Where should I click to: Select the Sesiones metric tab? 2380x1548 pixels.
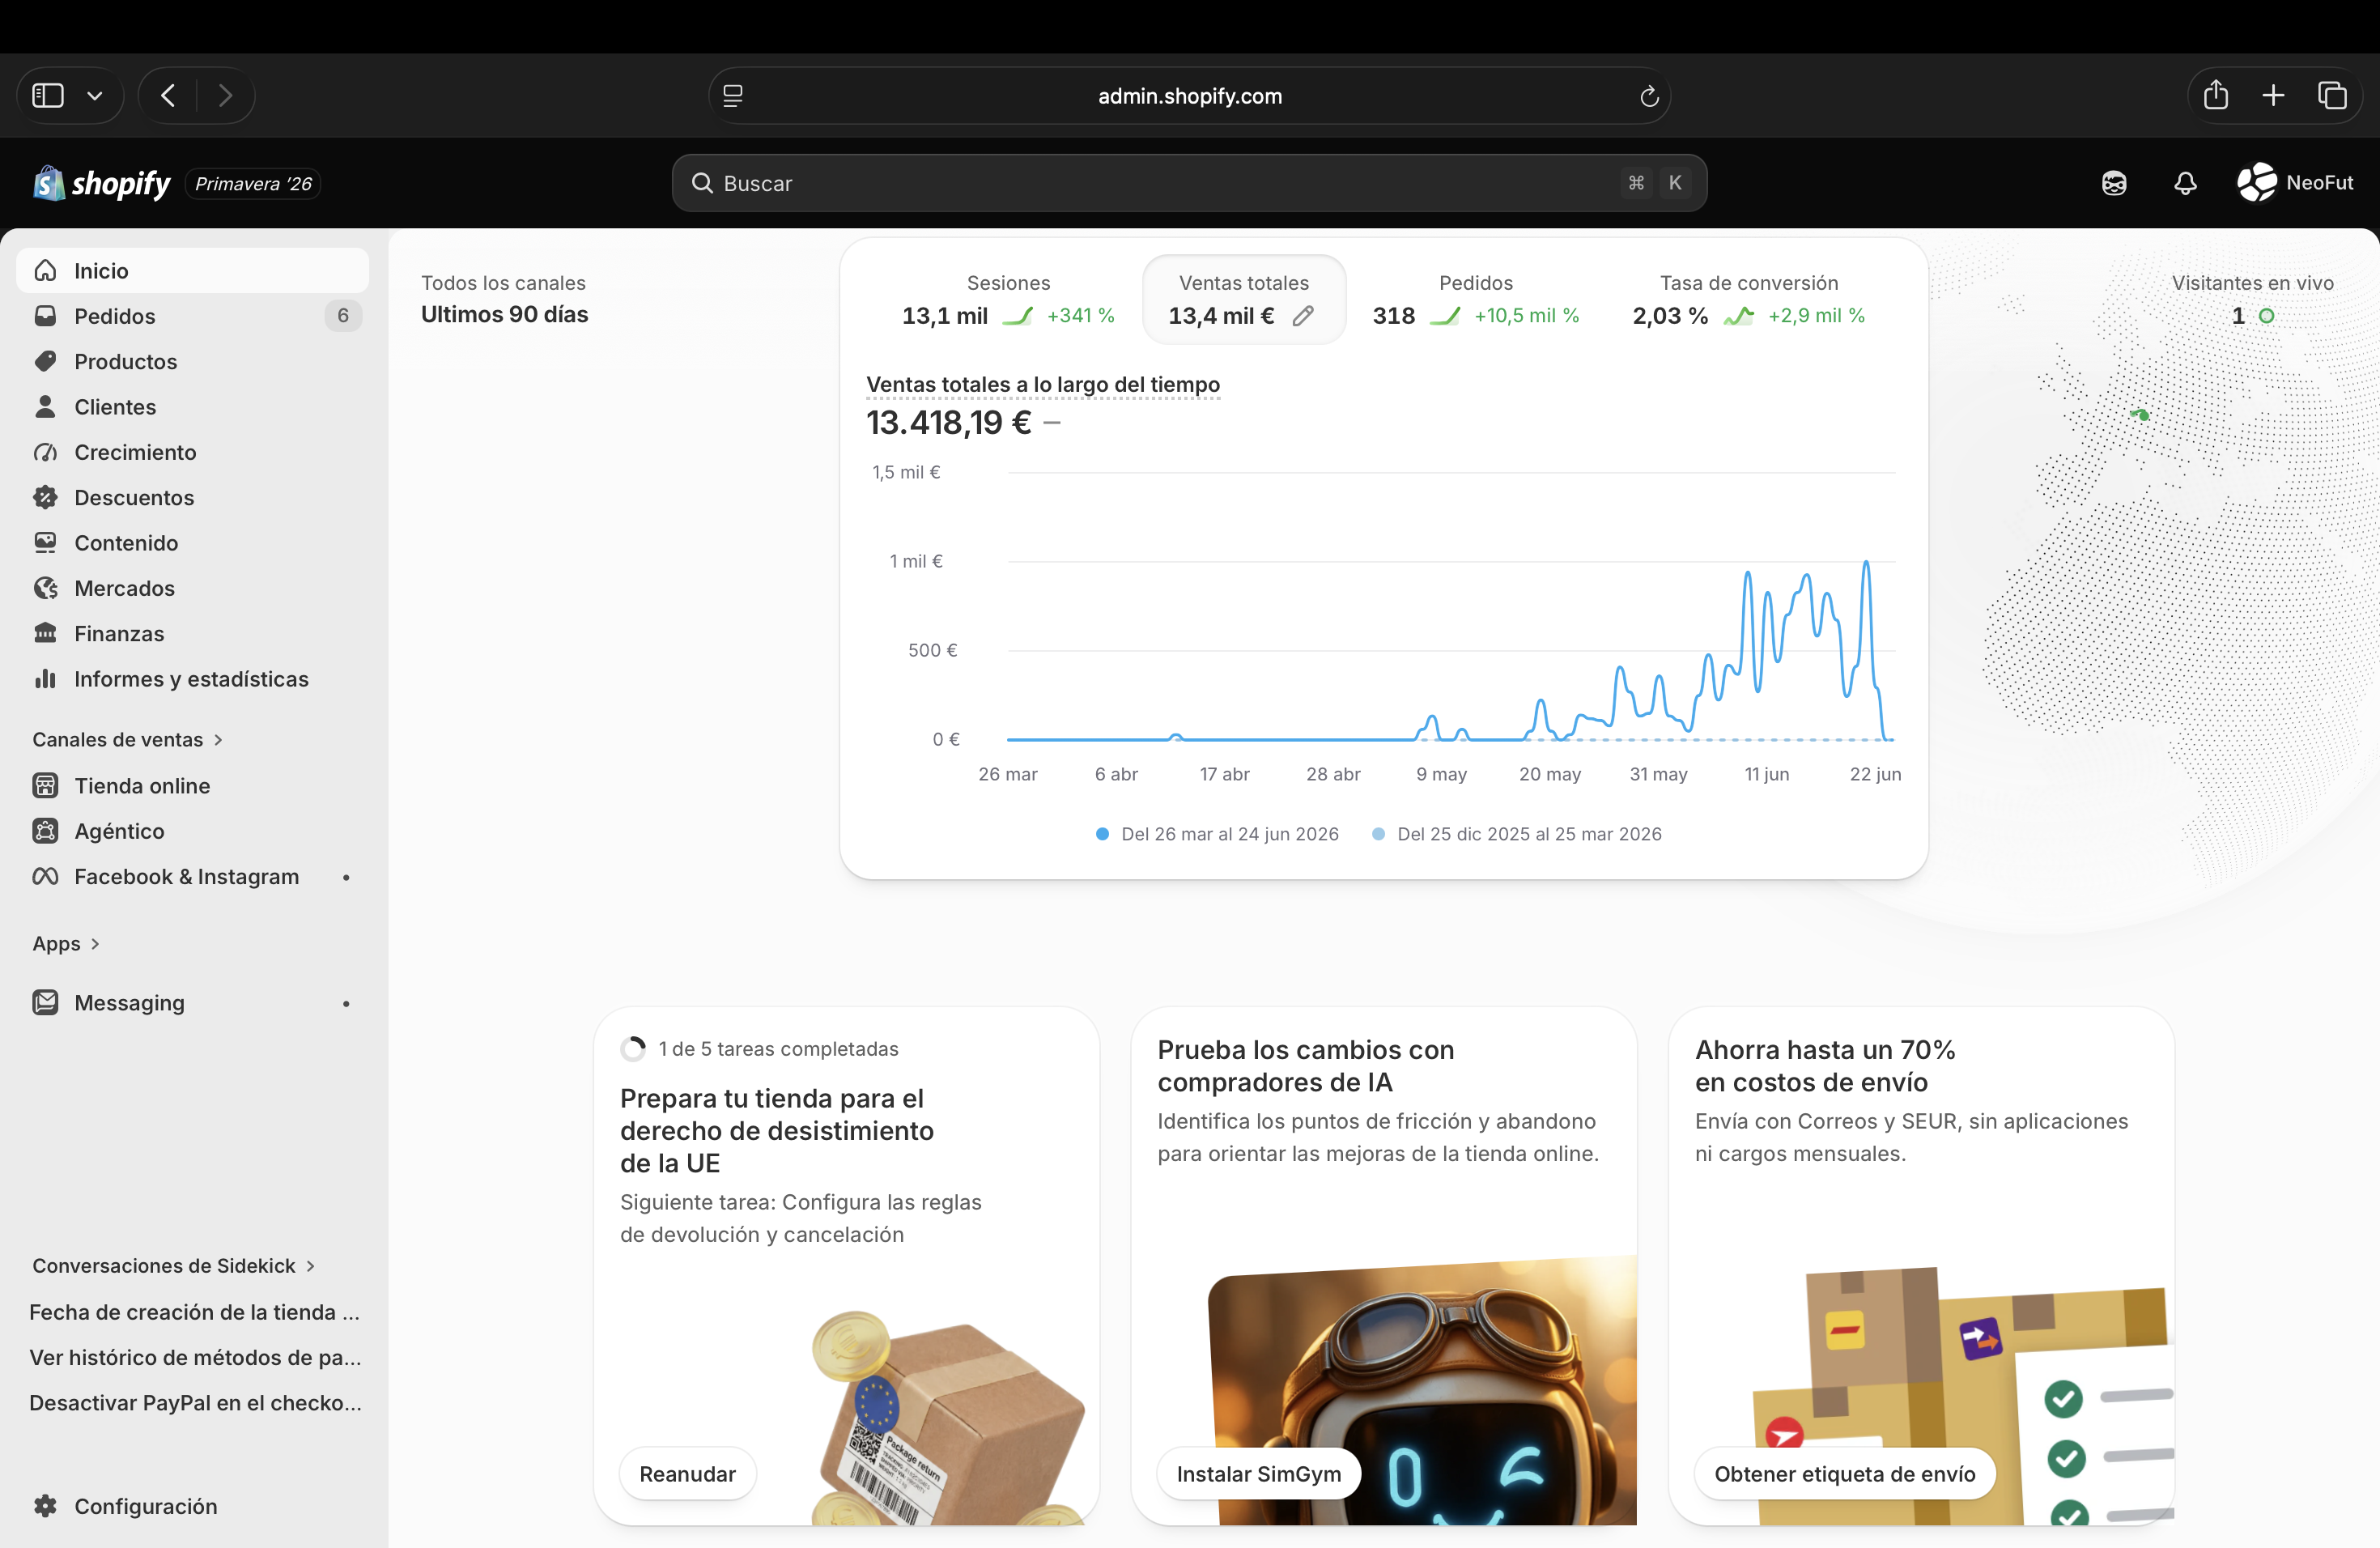click(x=1008, y=299)
